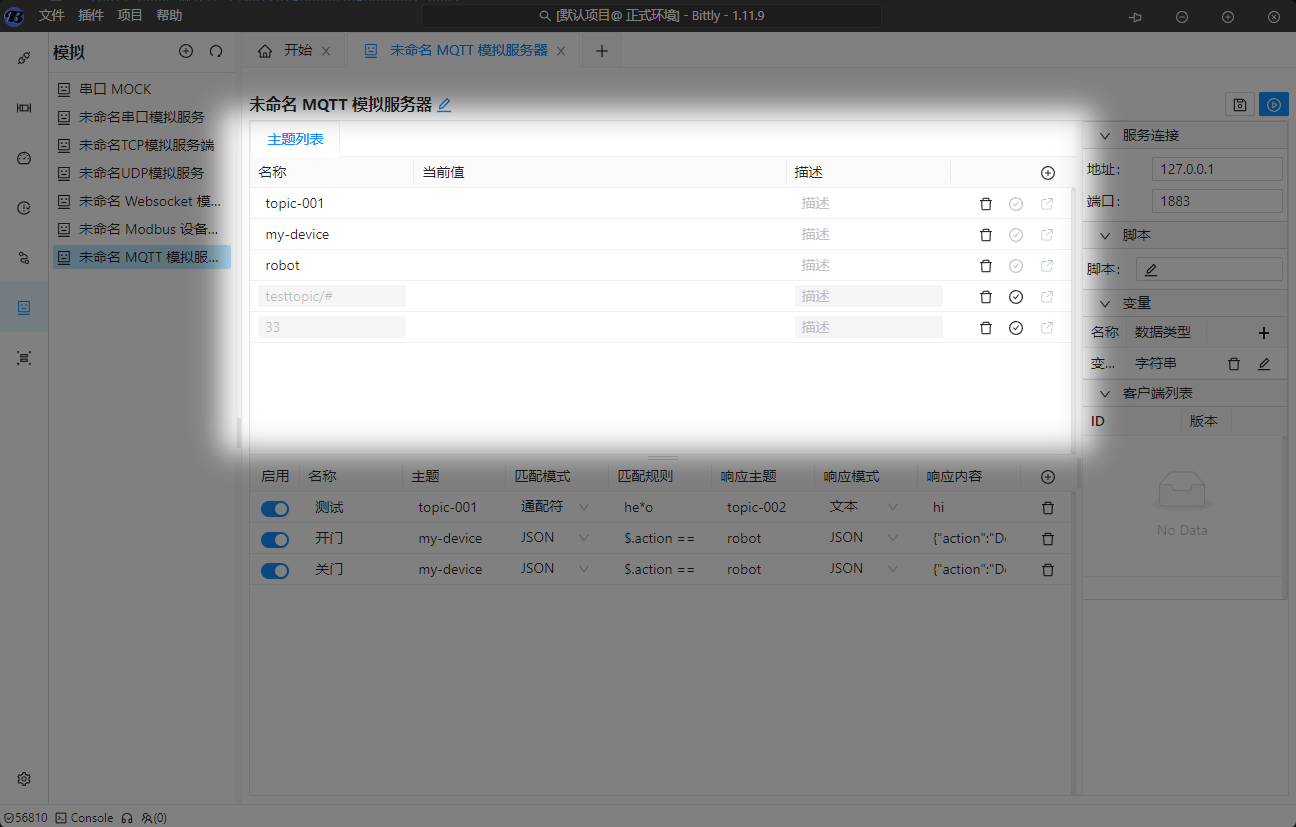Disable the 测试 rule toggle
The width and height of the screenshot is (1296, 827).
pyautogui.click(x=275, y=508)
